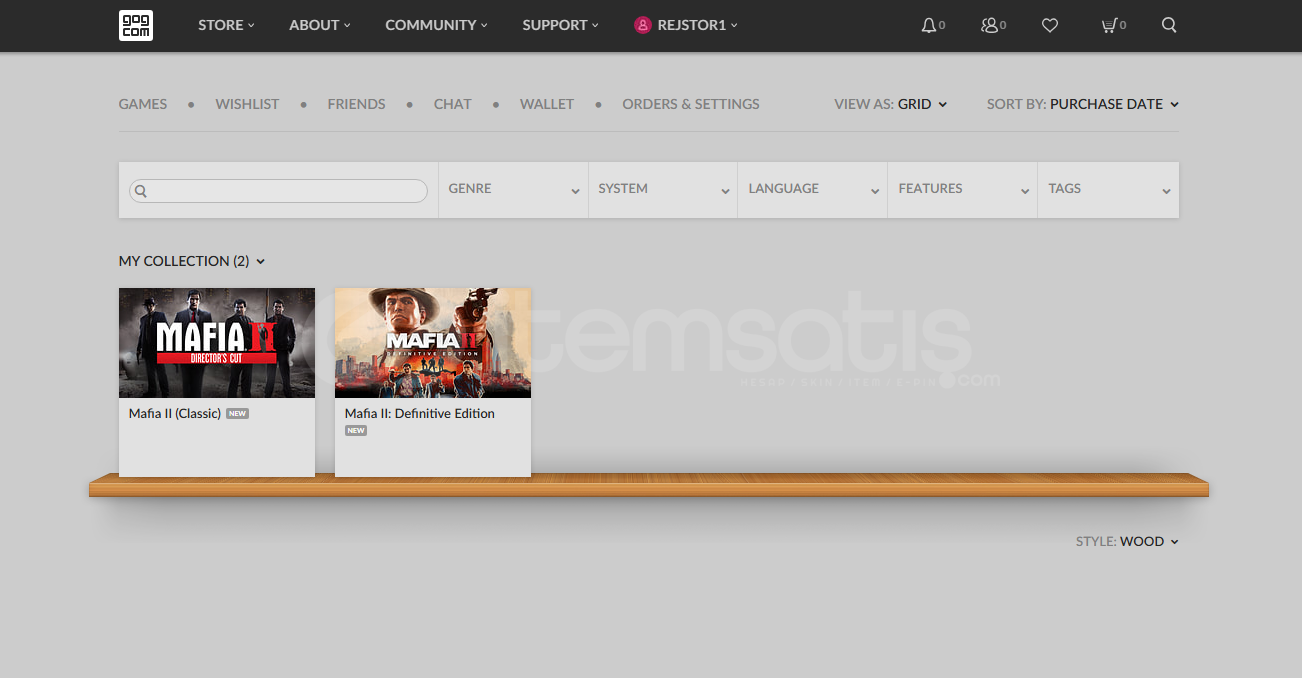Open the notifications bell
This screenshot has height=678, width=1302.
[x=929, y=25]
